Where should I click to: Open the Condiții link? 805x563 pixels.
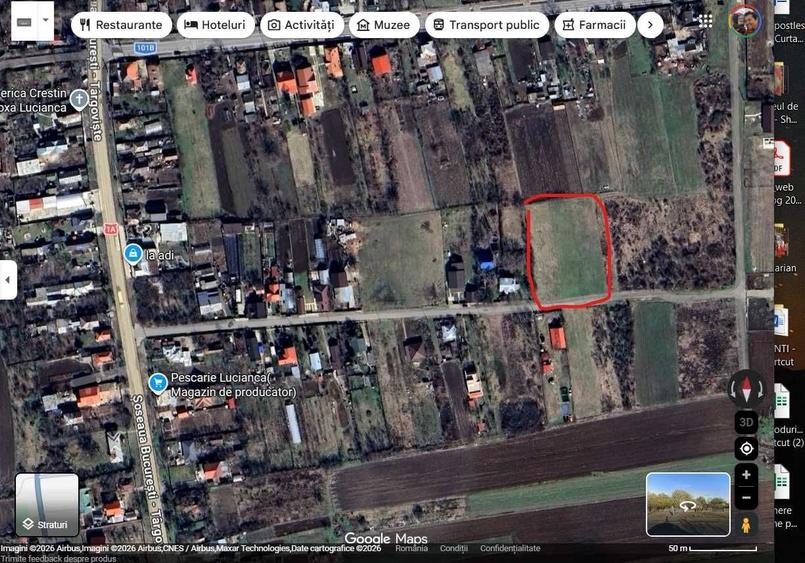(x=453, y=548)
